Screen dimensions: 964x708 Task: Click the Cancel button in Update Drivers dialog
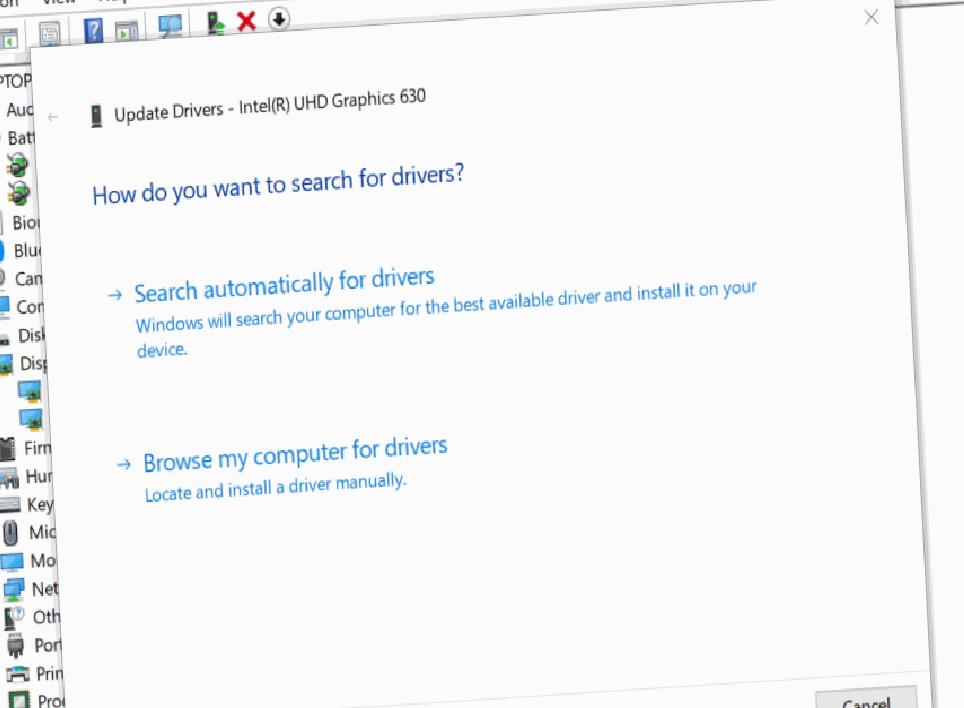coord(866,700)
